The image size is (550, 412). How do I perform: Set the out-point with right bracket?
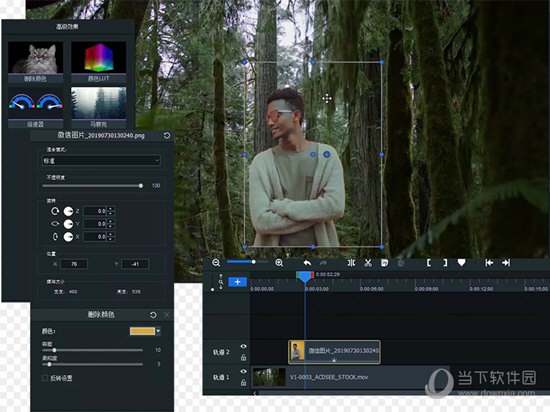[445, 263]
